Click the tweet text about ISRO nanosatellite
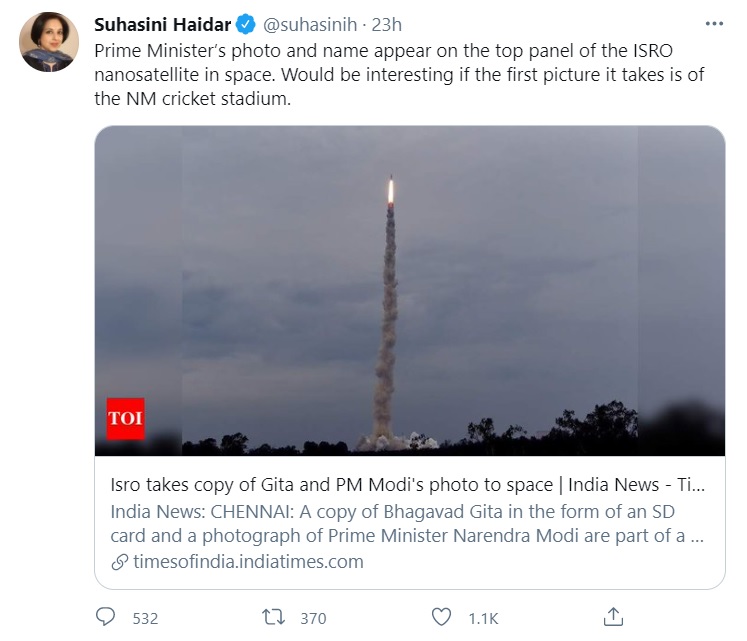 coord(400,76)
